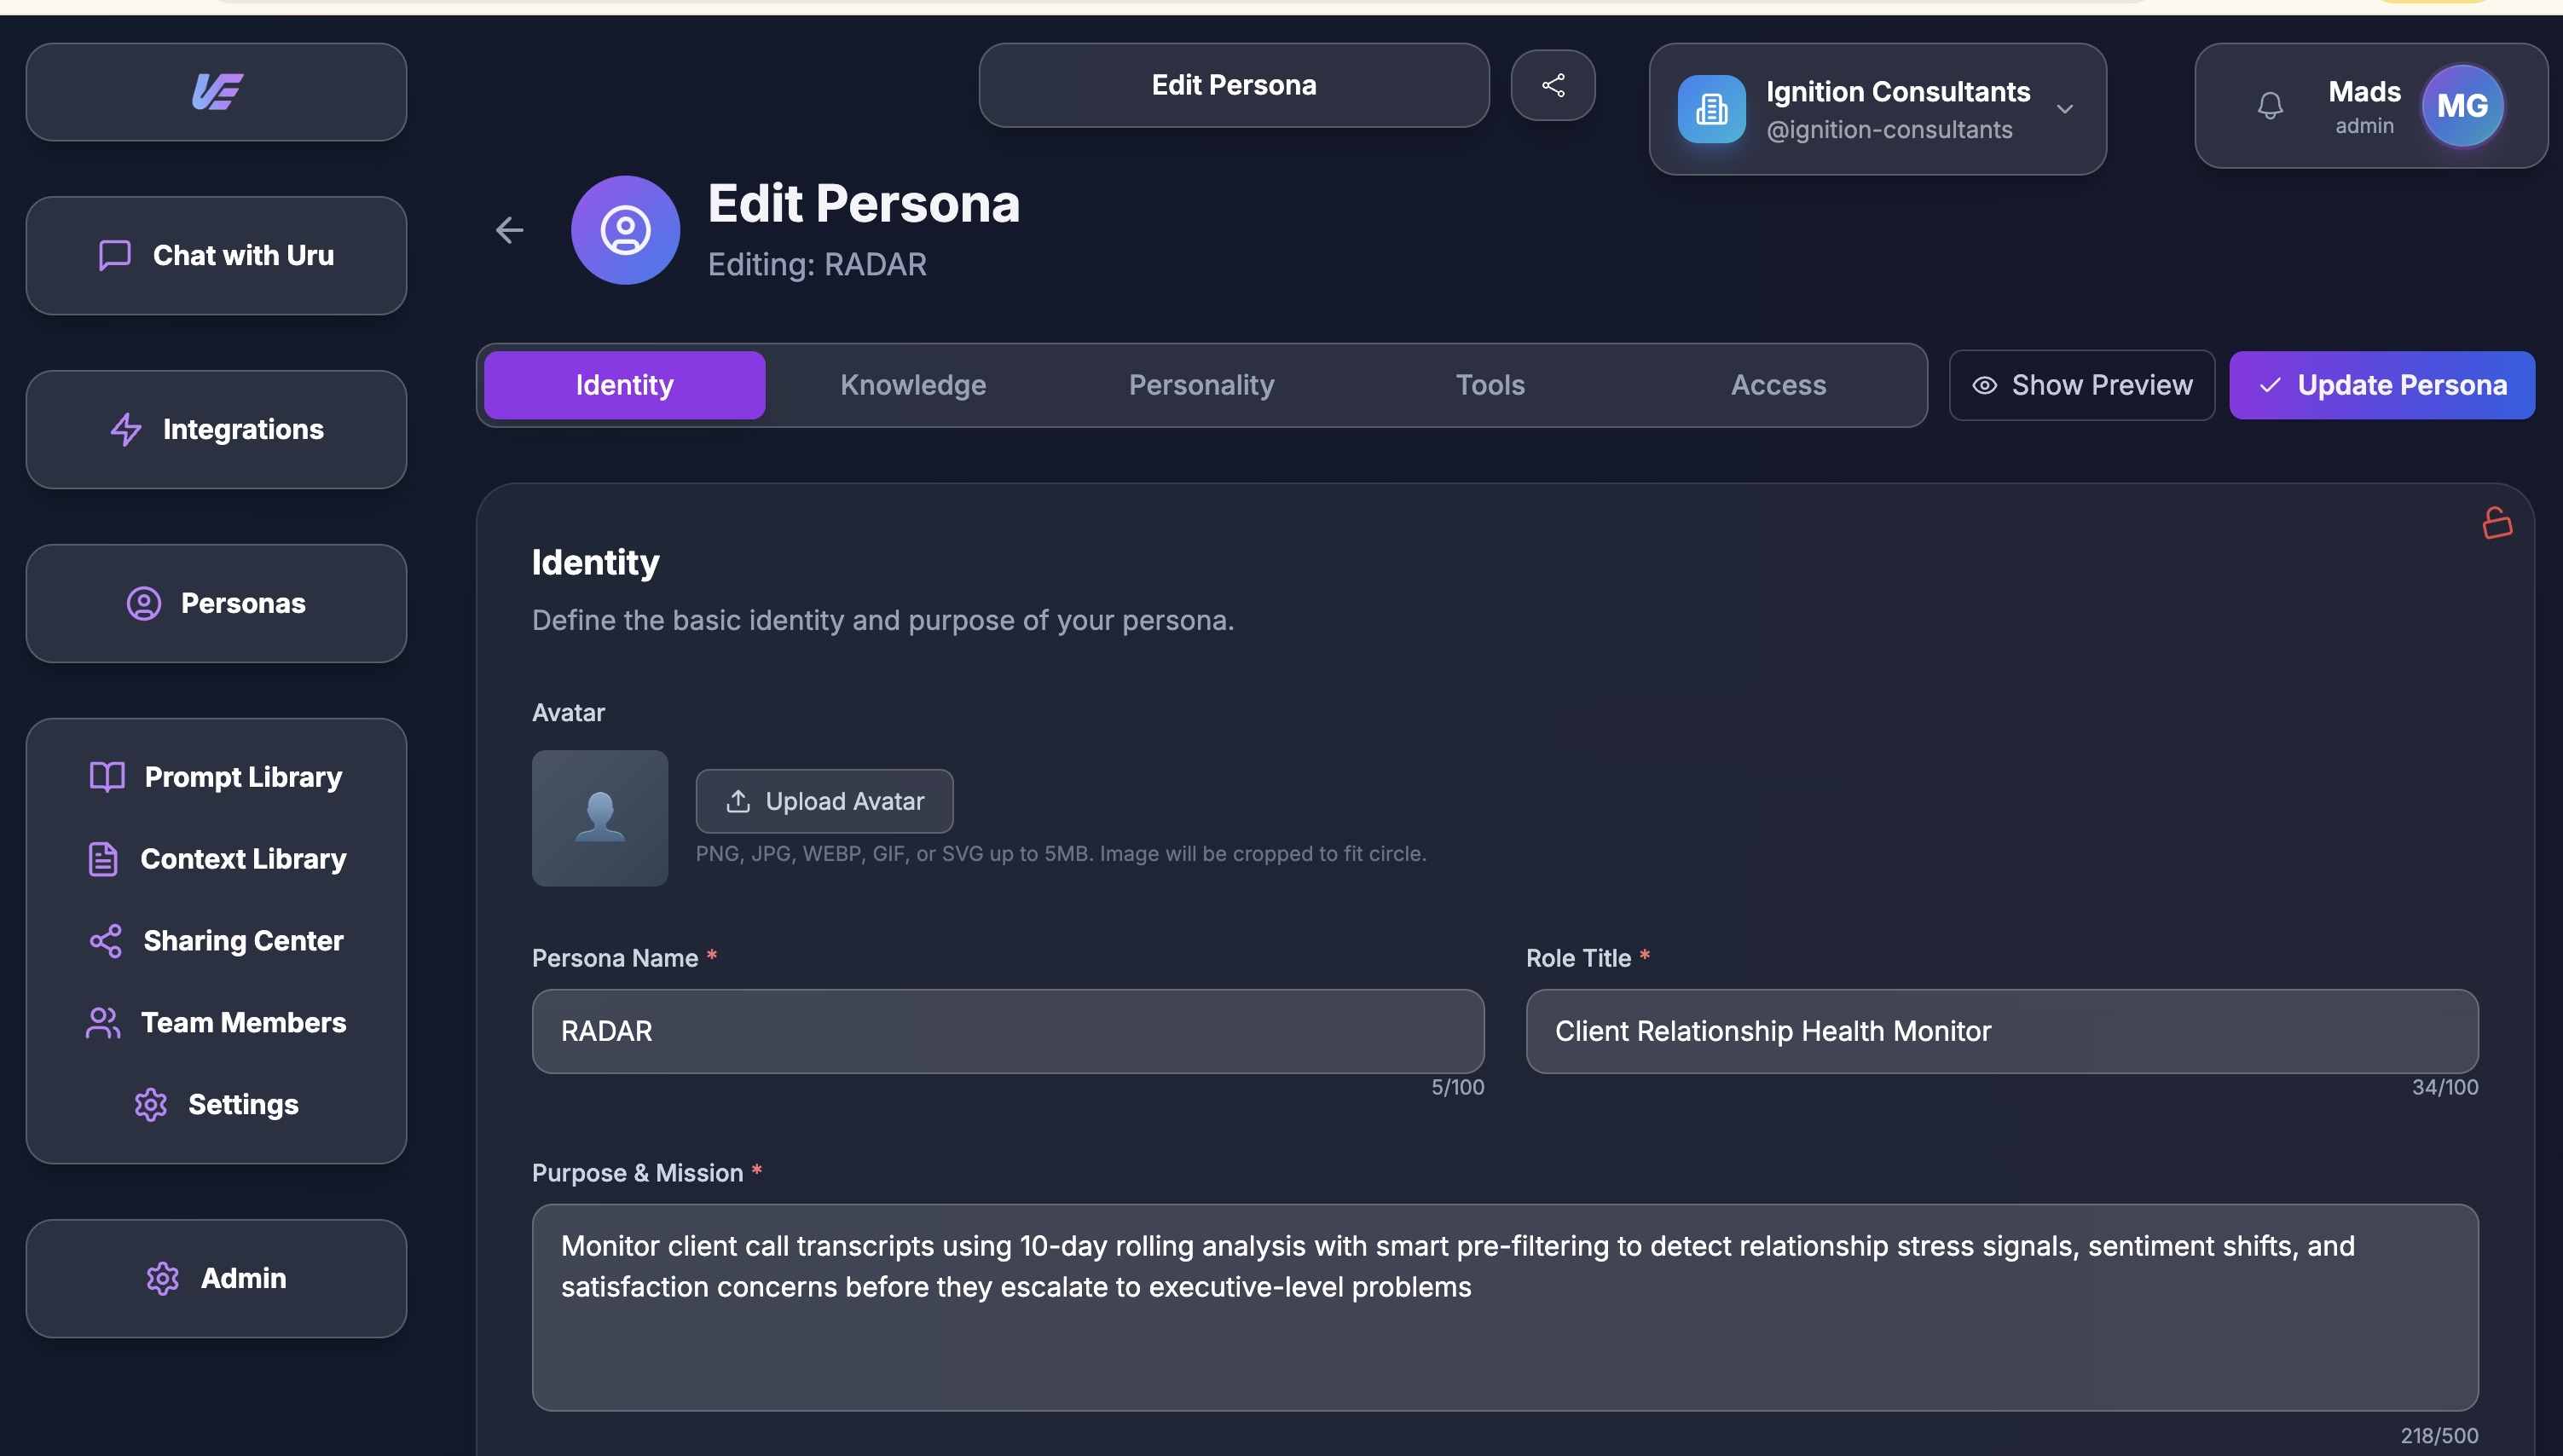Open Context Library in sidebar
The width and height of the screenshot is (2563, 1456).
[216, 858]
